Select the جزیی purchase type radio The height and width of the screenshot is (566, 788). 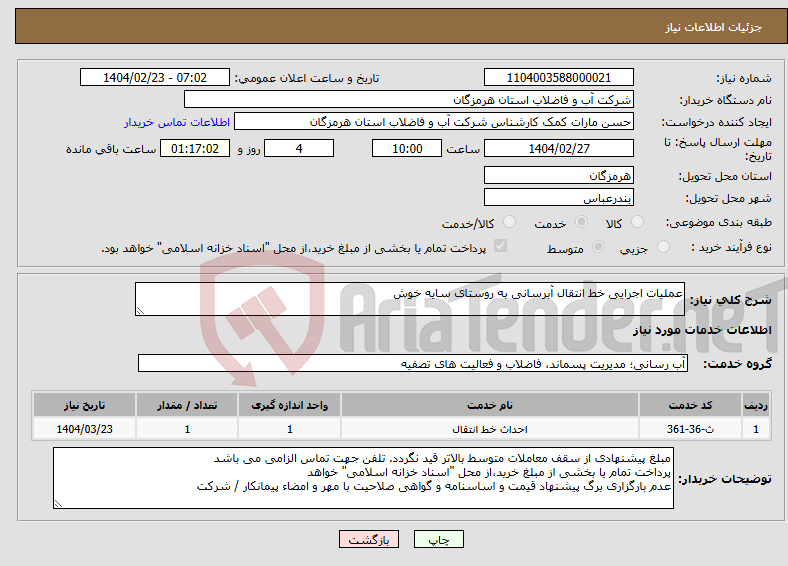click(663, 246)
